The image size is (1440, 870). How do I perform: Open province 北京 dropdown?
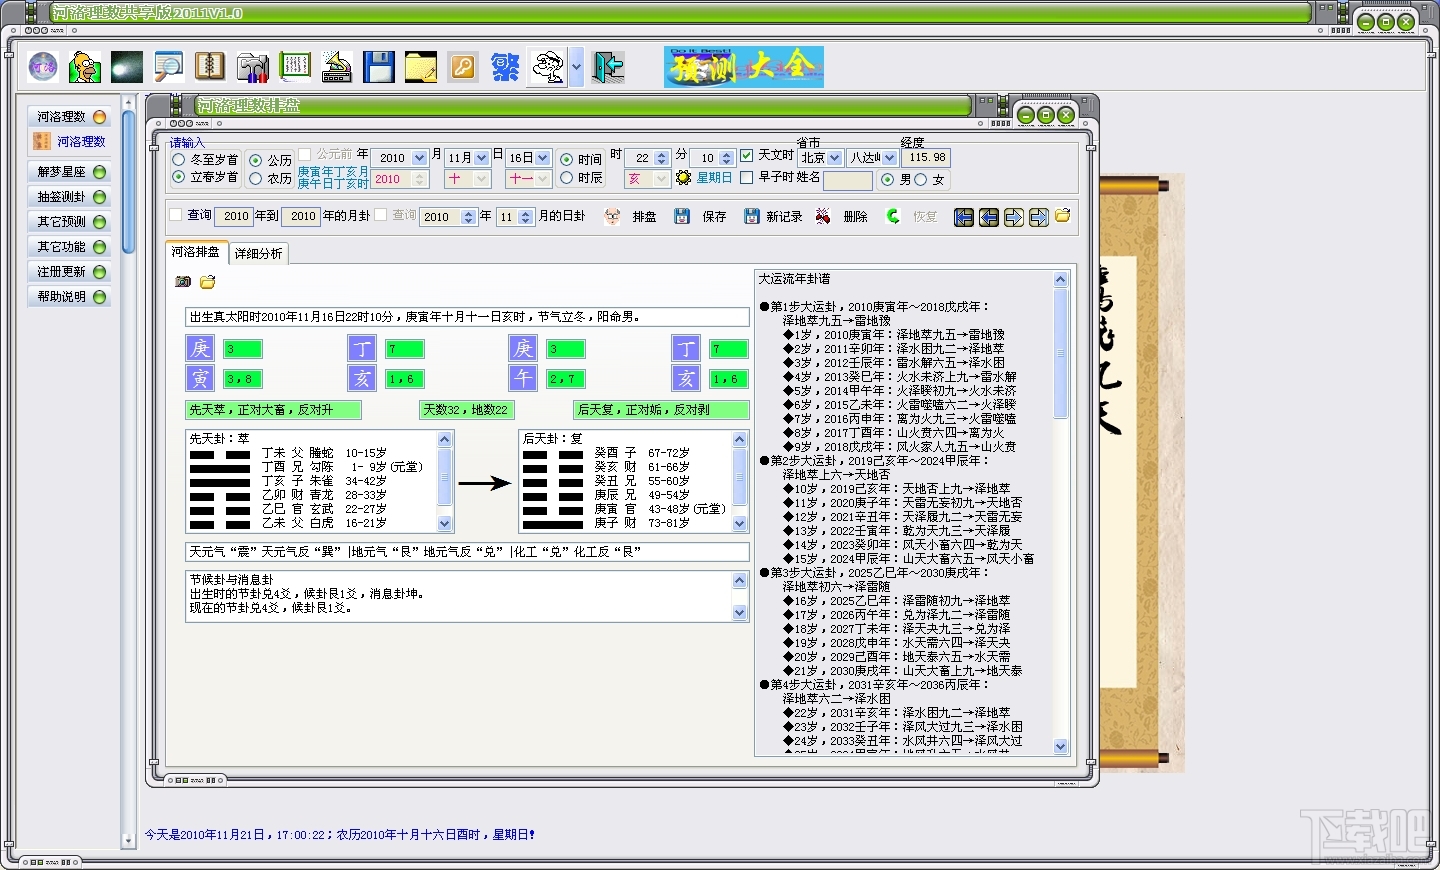coord(835,158)
